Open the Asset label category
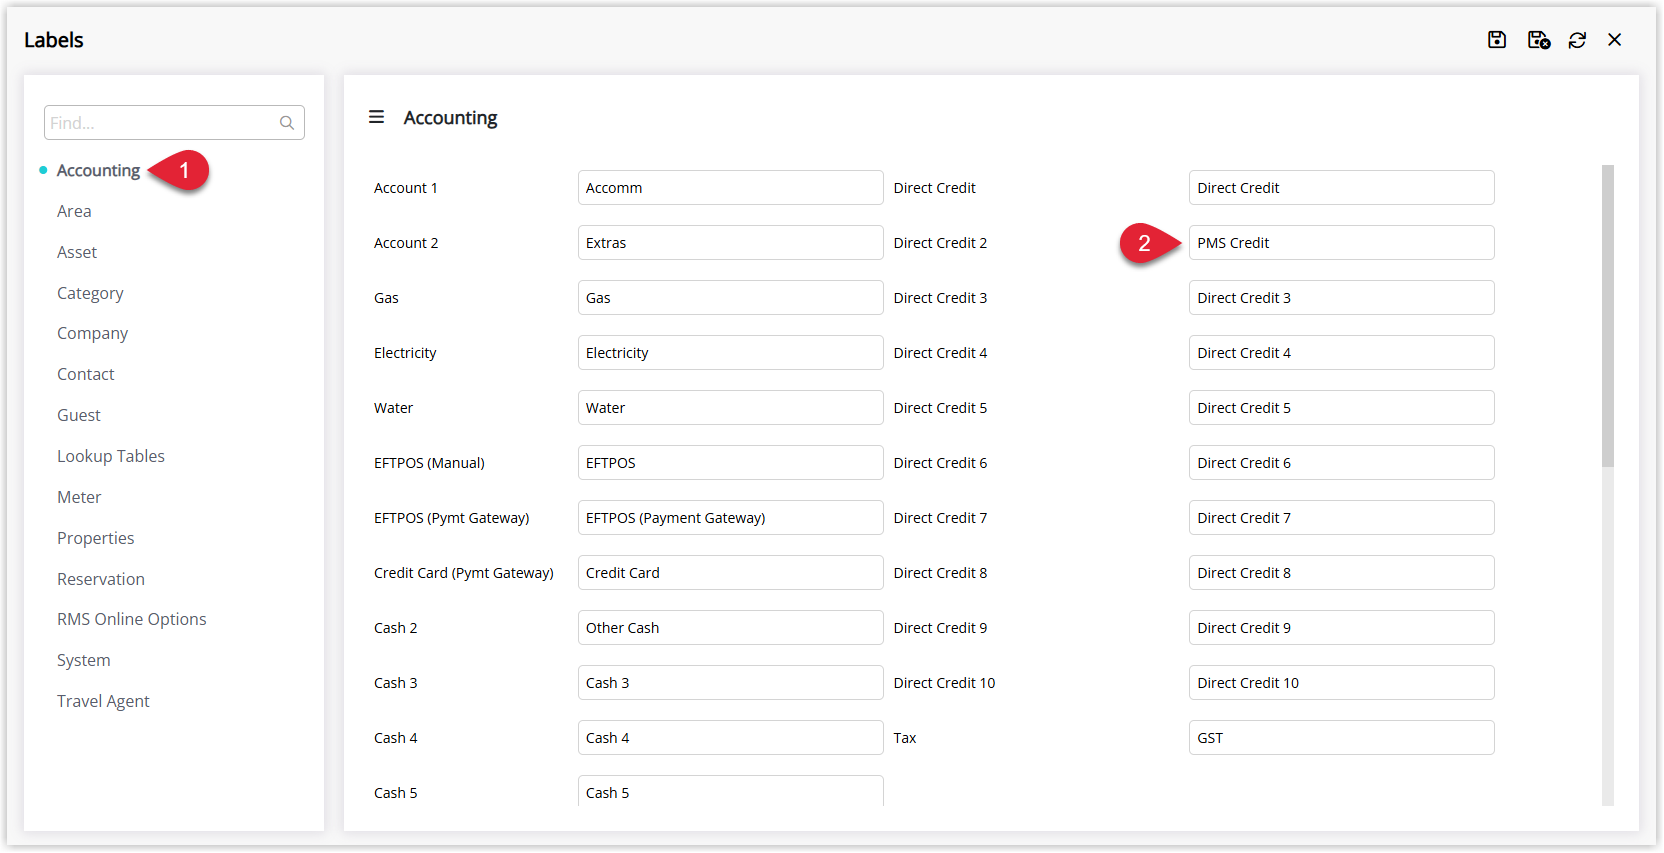Image resolution: width=1664 pixels, height=853 pixels. tap(77, 252)
